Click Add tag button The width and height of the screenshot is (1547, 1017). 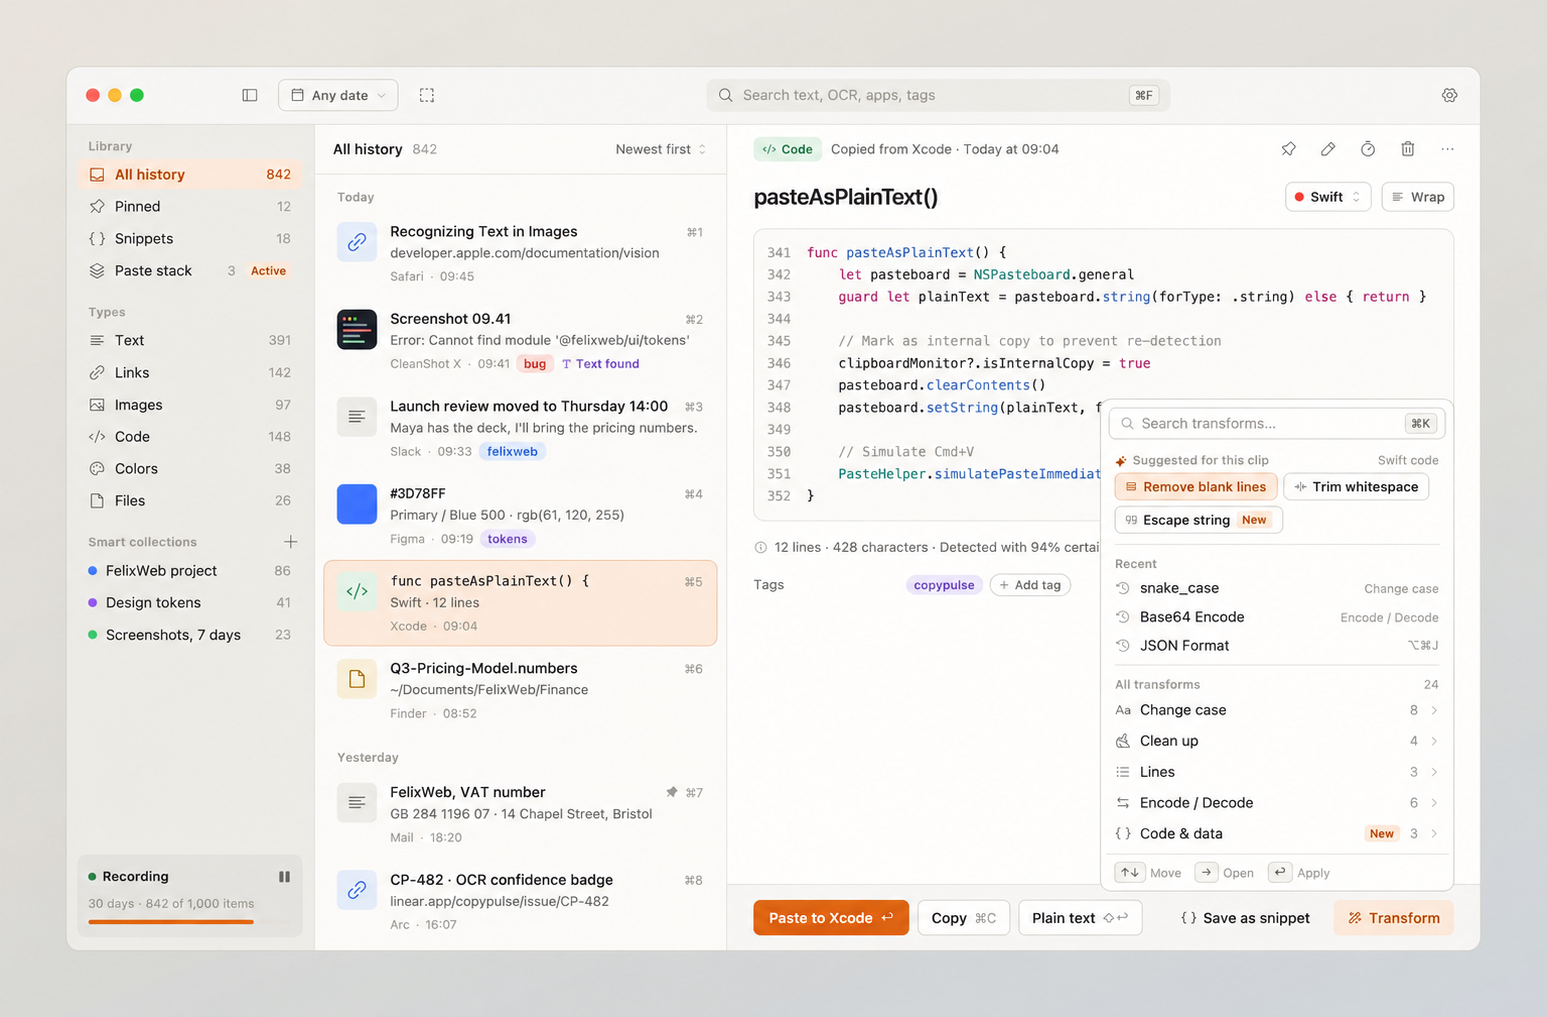[x=1030, y=585]
